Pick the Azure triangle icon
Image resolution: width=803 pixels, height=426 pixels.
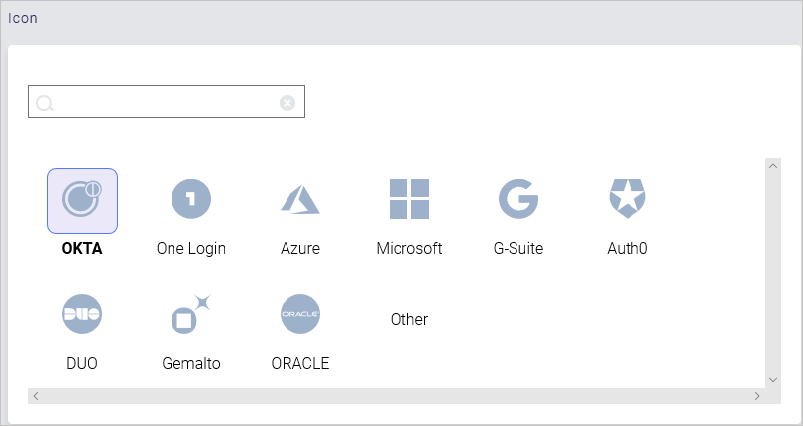click(x=300, y=199)
